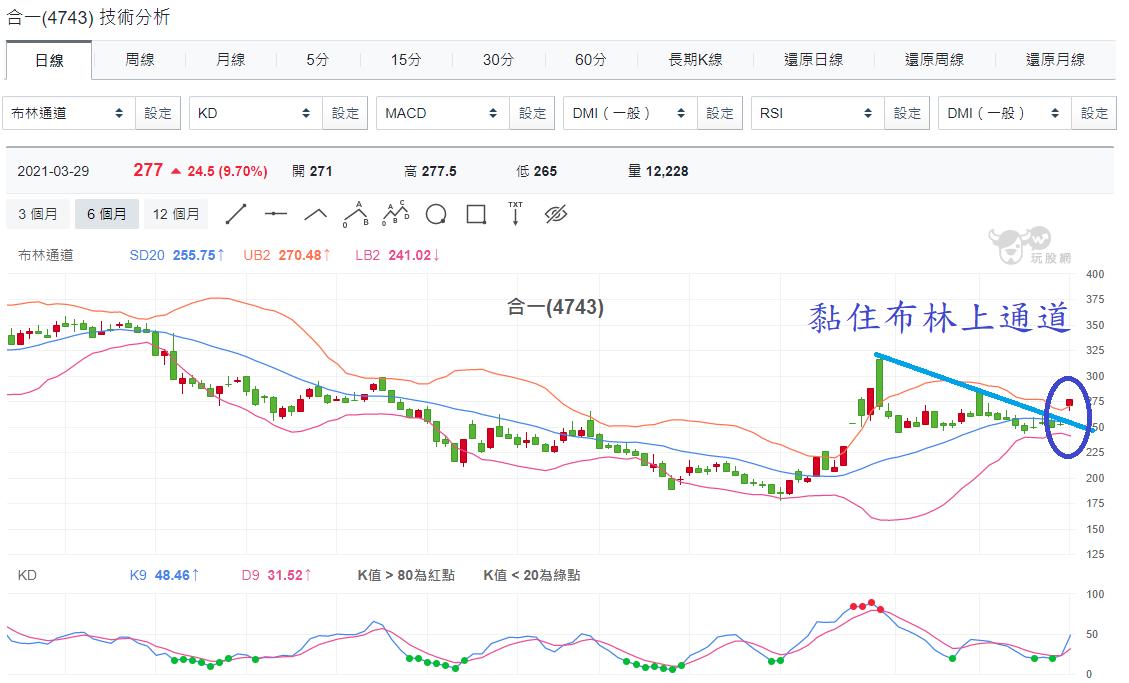
Task: Click the K9 48.46 value
Action: tap(164, 575)
